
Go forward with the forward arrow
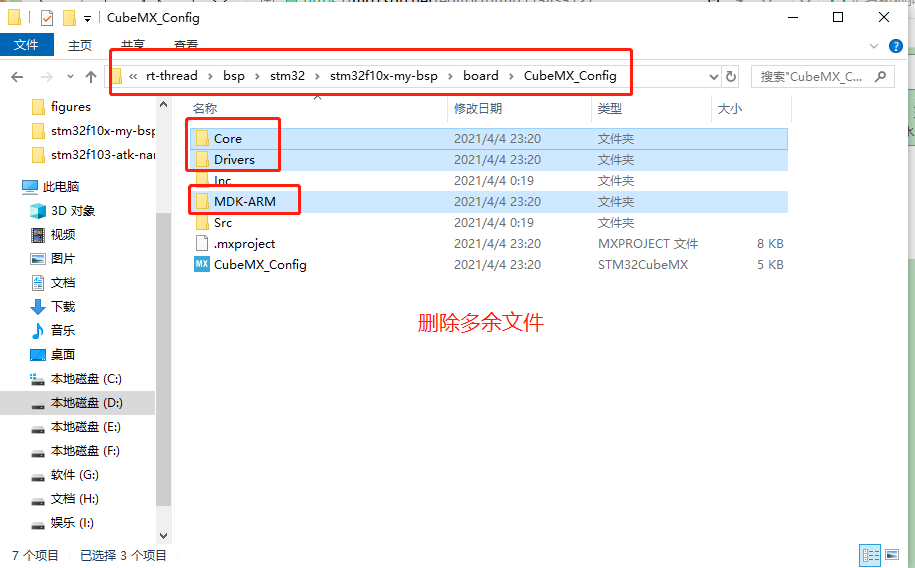click(47, 76)
